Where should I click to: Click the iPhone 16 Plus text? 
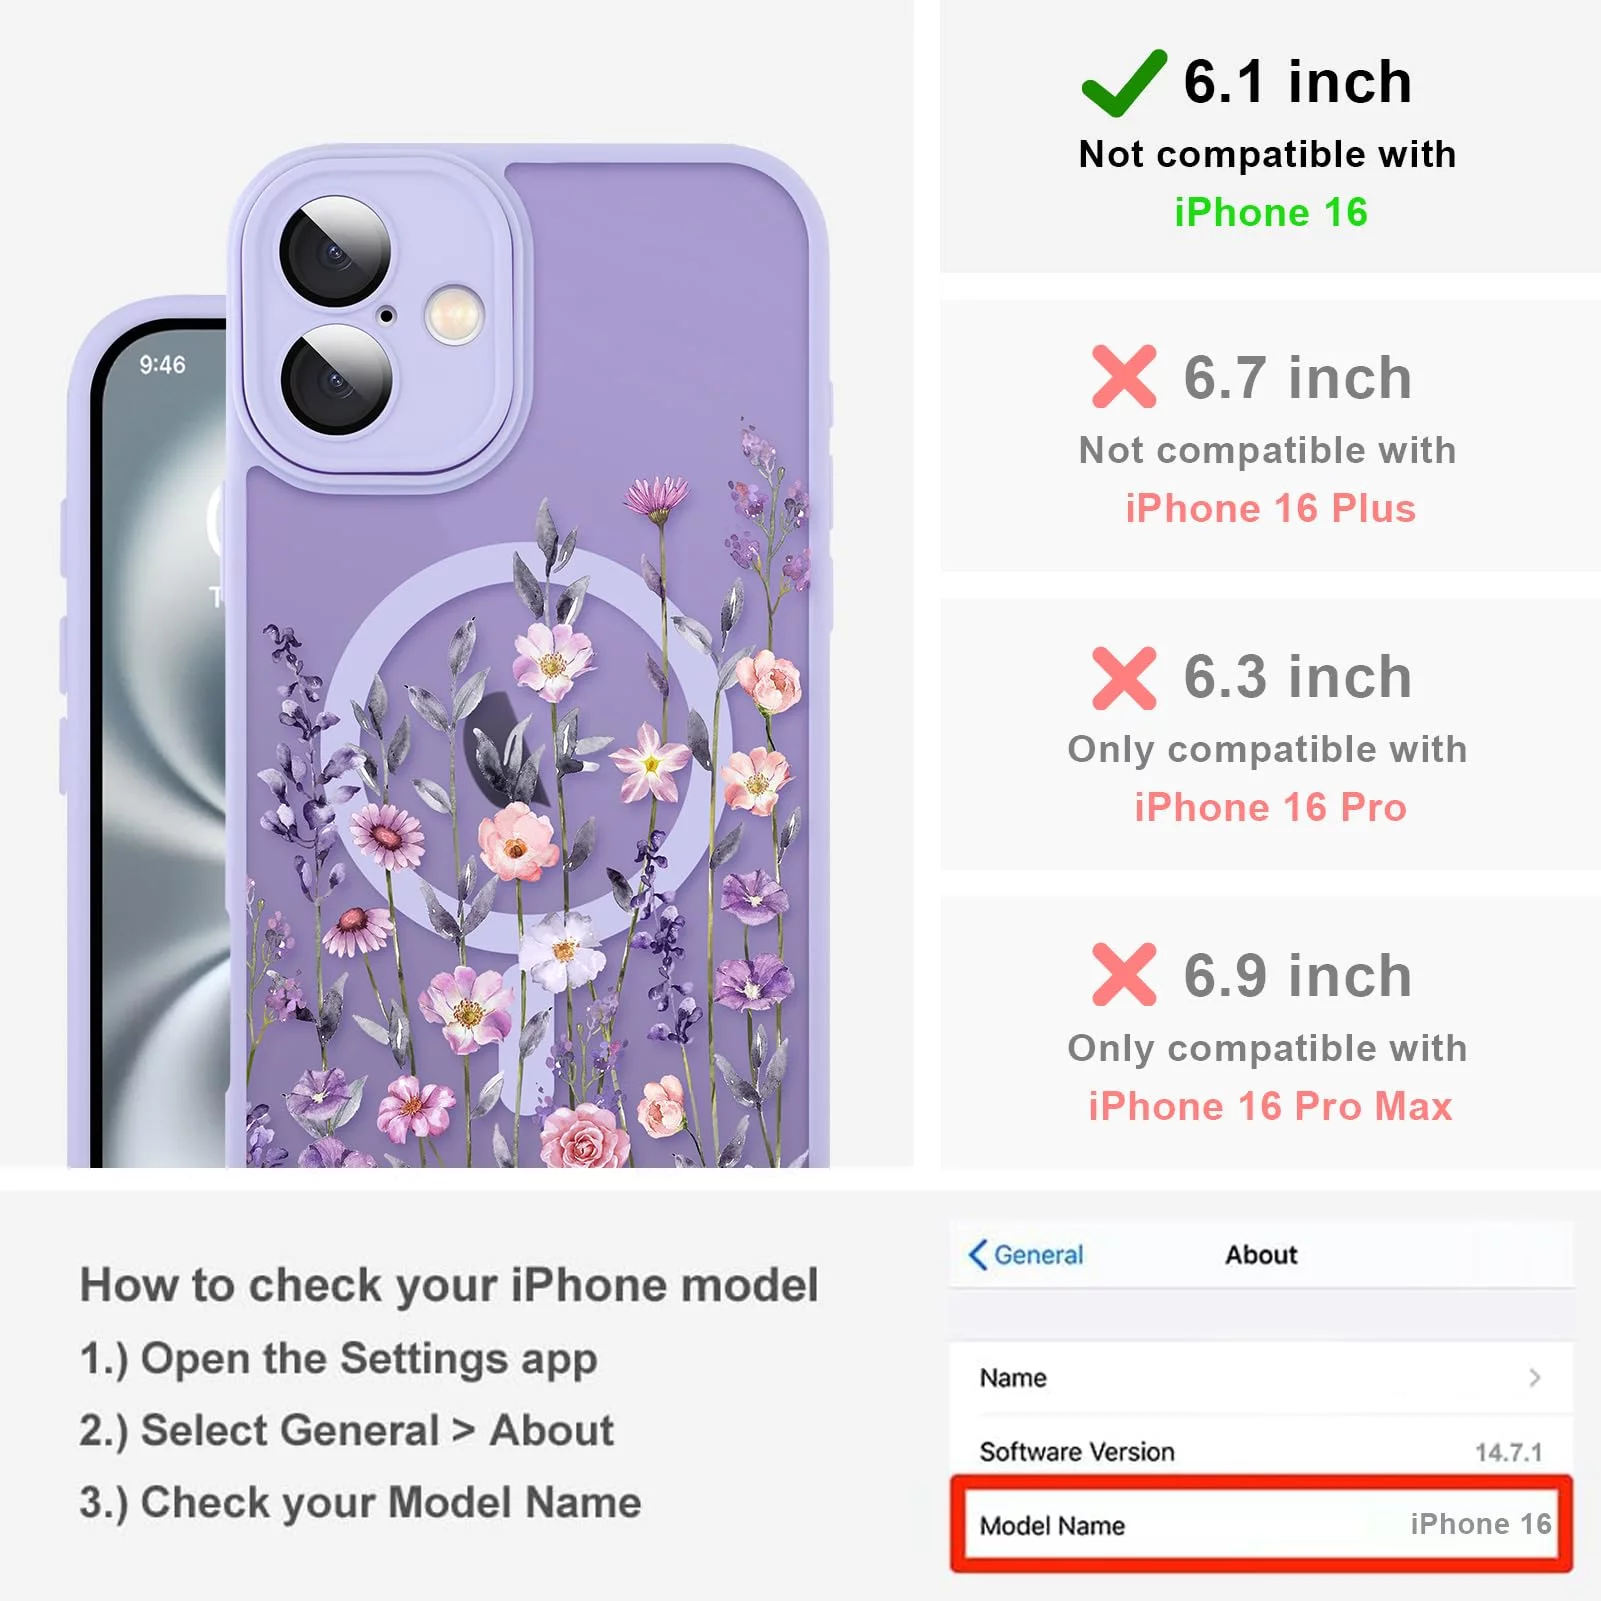1270,508
